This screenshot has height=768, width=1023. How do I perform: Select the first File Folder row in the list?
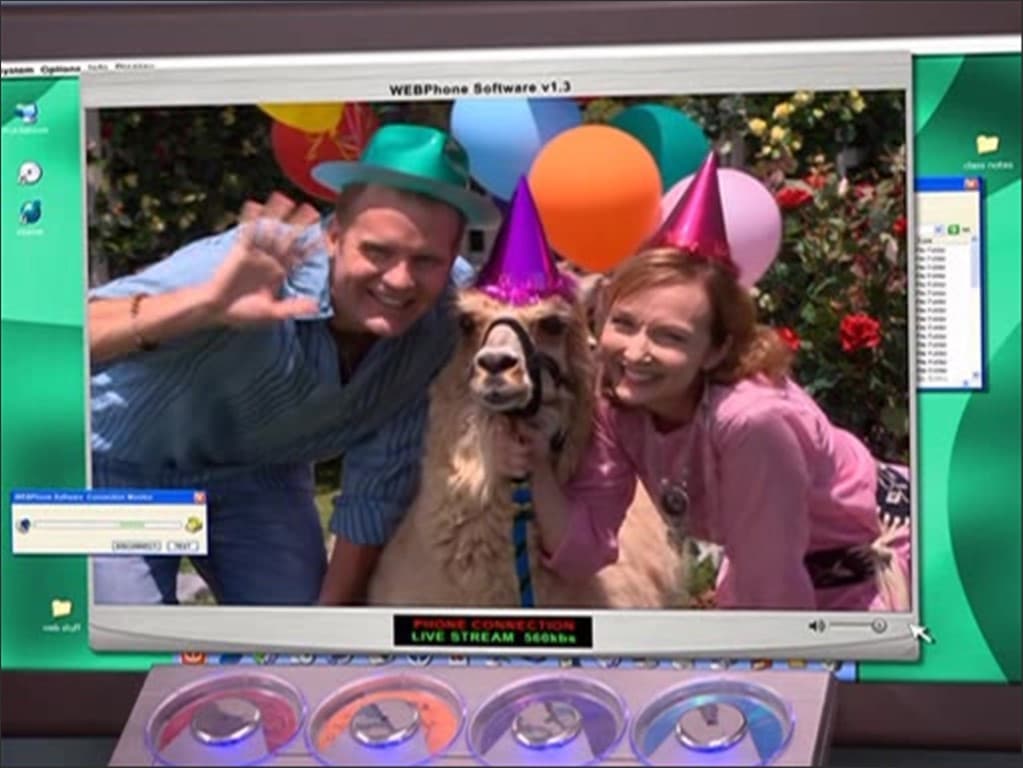tap(931, 250)
